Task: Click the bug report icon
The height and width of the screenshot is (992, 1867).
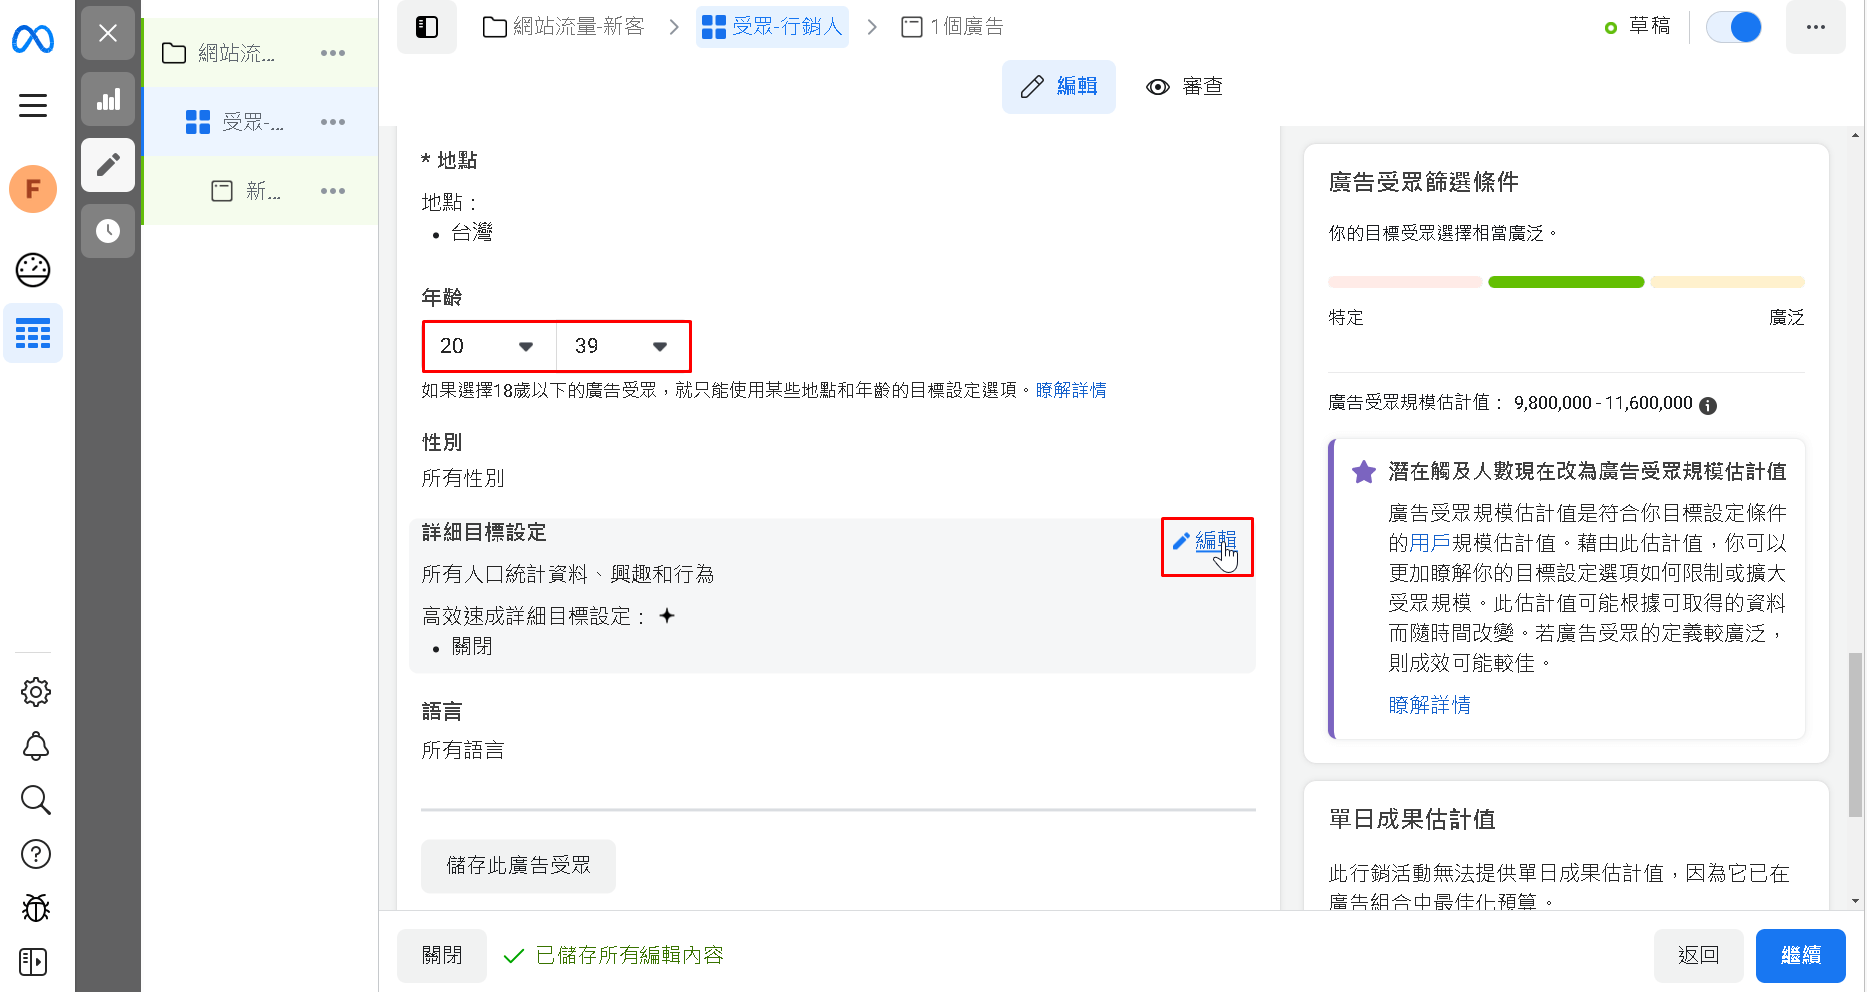Action: (36, 908)
